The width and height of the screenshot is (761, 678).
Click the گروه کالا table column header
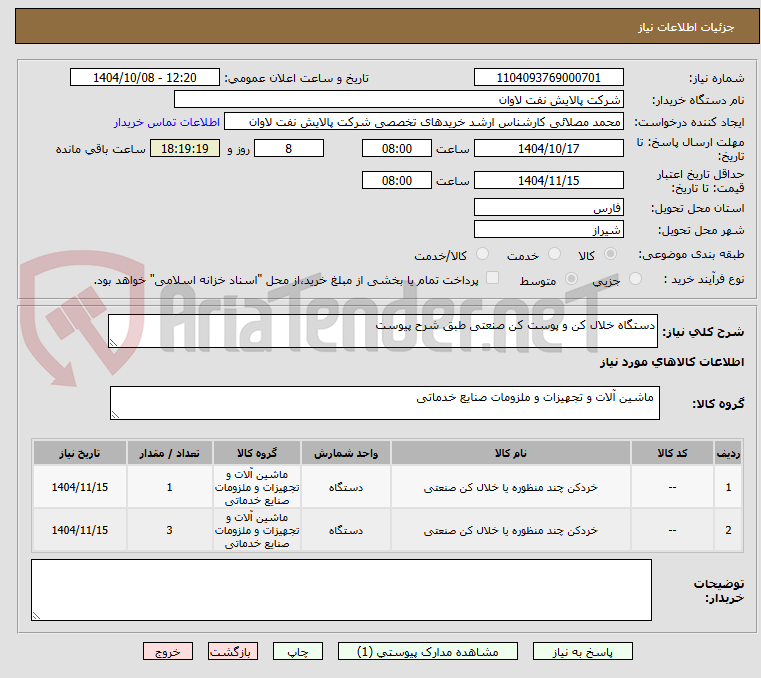point(257,453)
